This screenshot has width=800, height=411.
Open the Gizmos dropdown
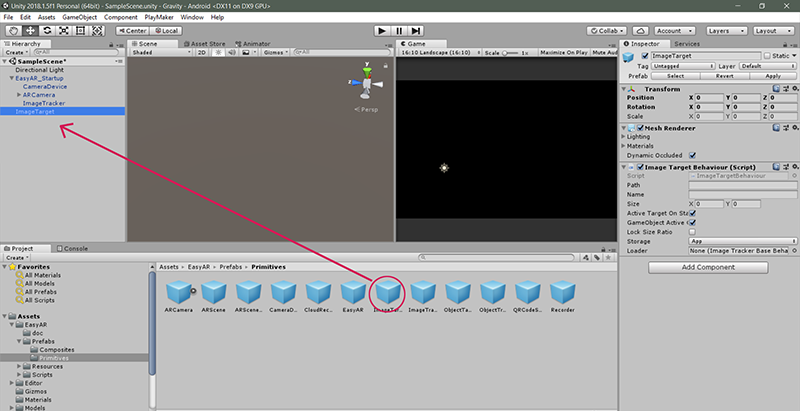[276, 53]
